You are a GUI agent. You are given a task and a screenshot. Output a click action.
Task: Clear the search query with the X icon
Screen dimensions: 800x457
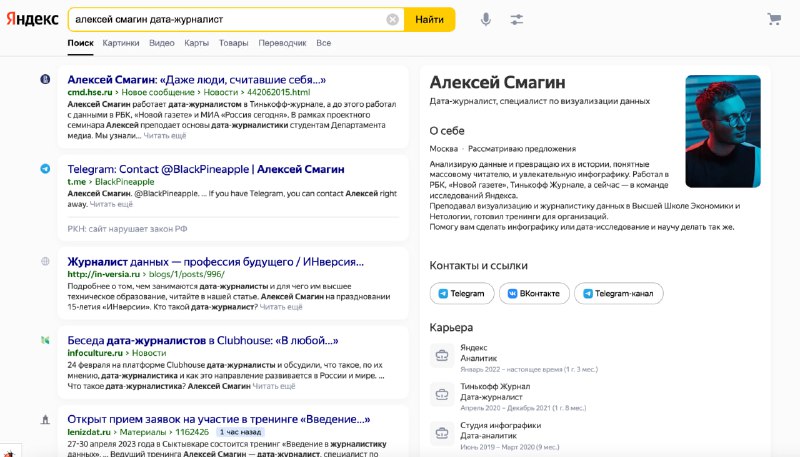tap(392, 19)
